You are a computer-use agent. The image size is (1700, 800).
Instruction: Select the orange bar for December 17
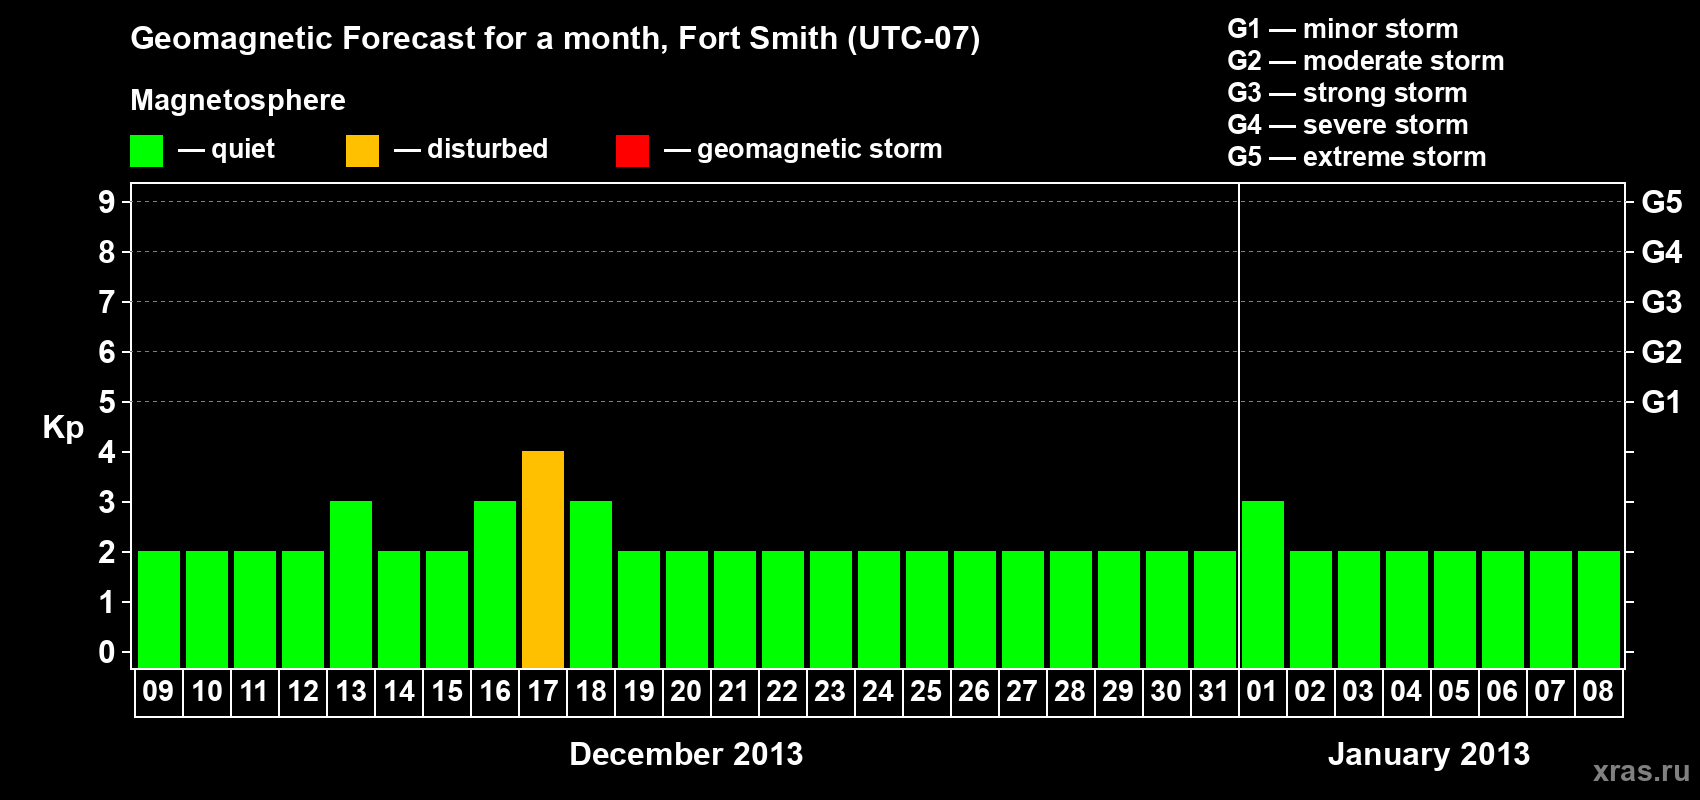[543, 559]
